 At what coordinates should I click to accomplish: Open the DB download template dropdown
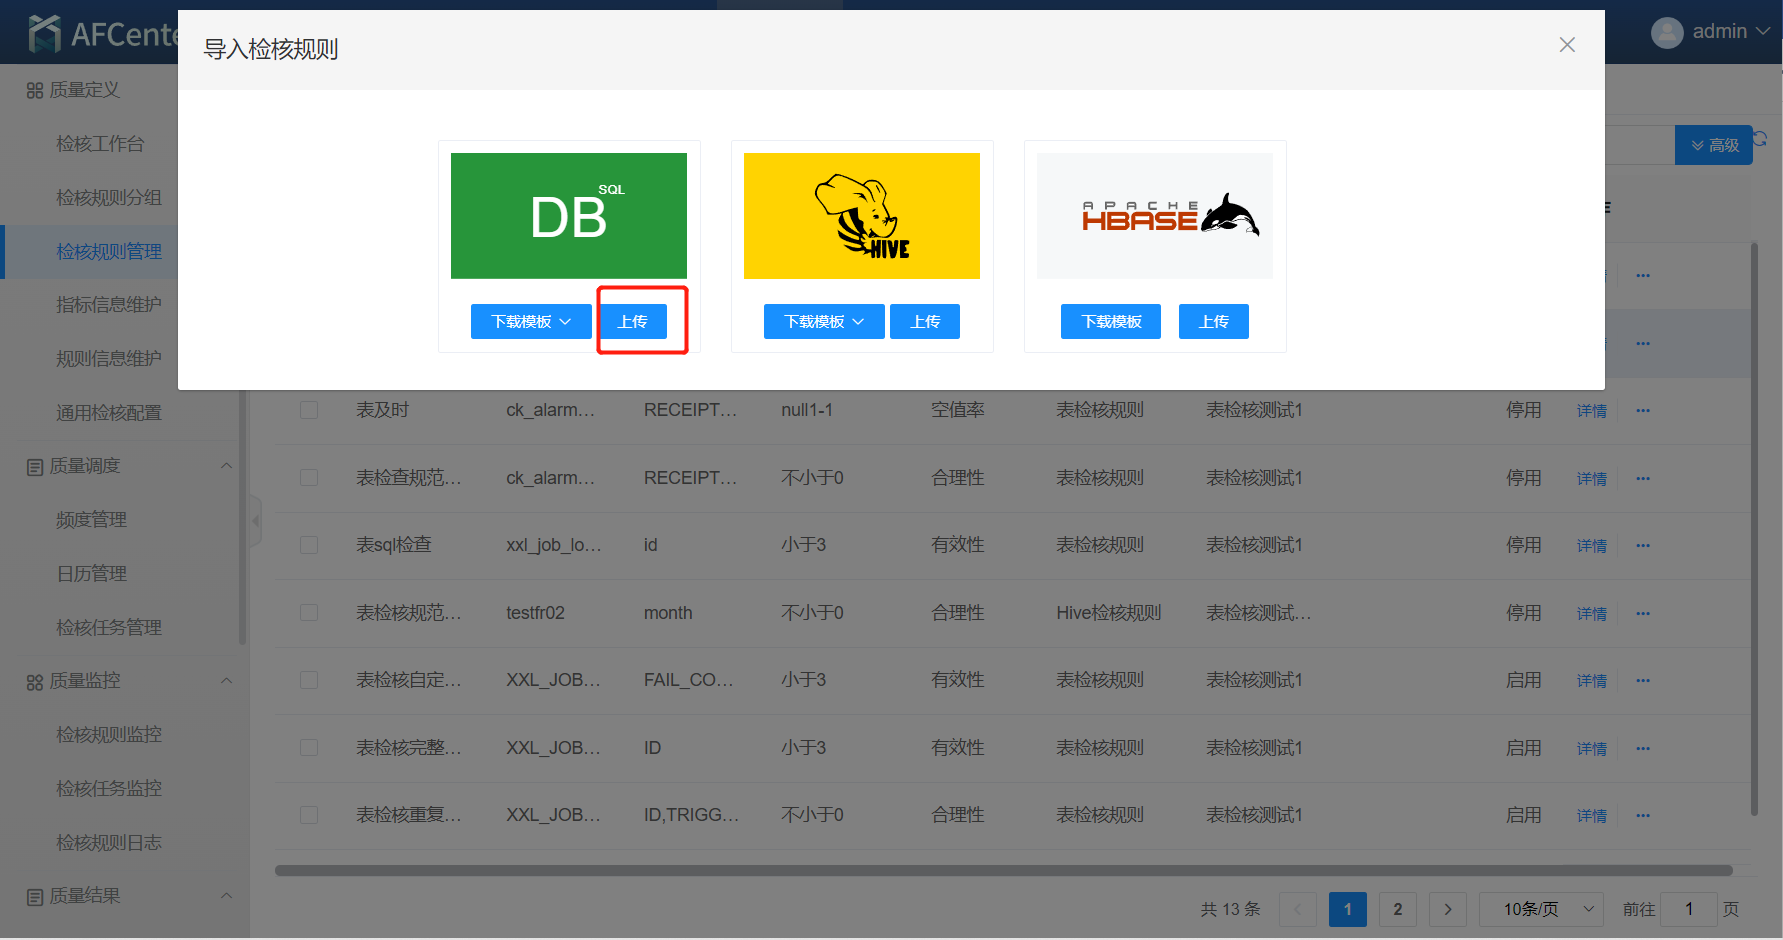coord(530,322)
